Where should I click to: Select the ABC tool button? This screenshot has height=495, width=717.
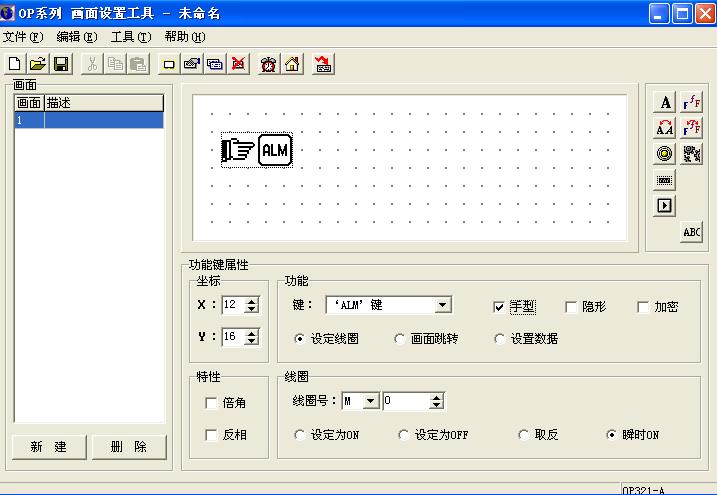click(691, 231)
